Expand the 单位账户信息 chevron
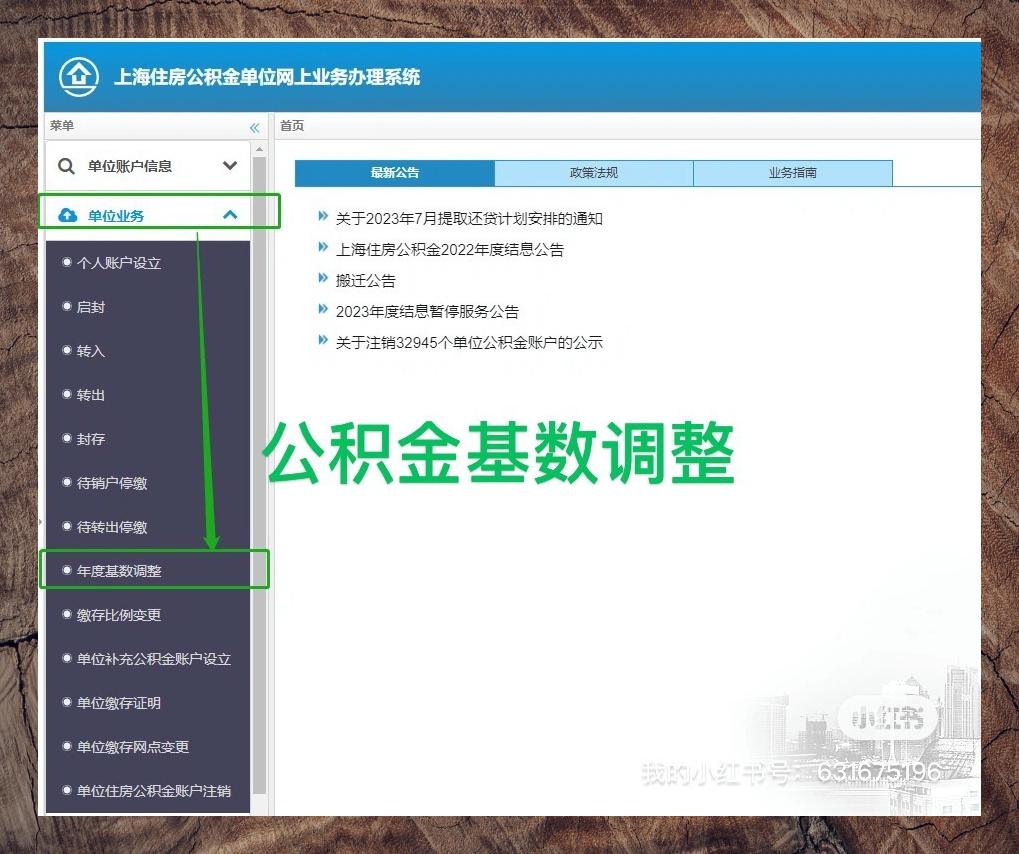The width and height of the screenshot is (1019, 854). [230, 166]
